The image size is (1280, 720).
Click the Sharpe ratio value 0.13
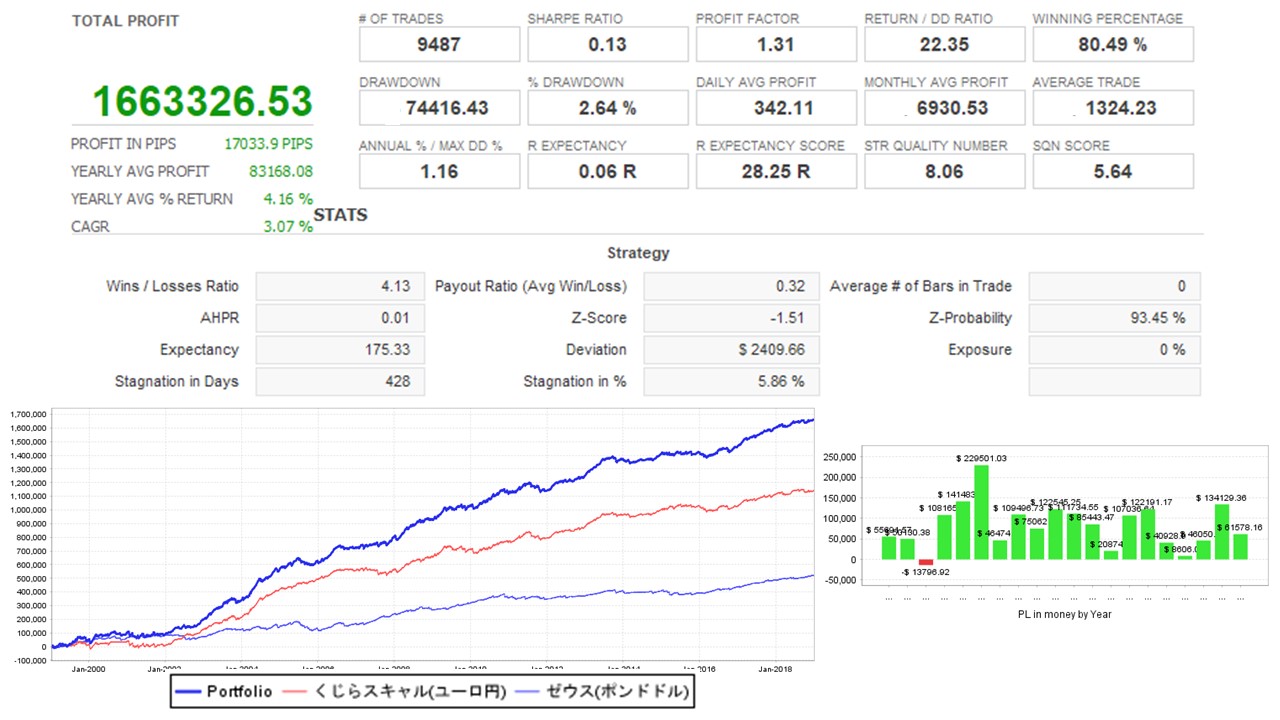click(608, 45)
